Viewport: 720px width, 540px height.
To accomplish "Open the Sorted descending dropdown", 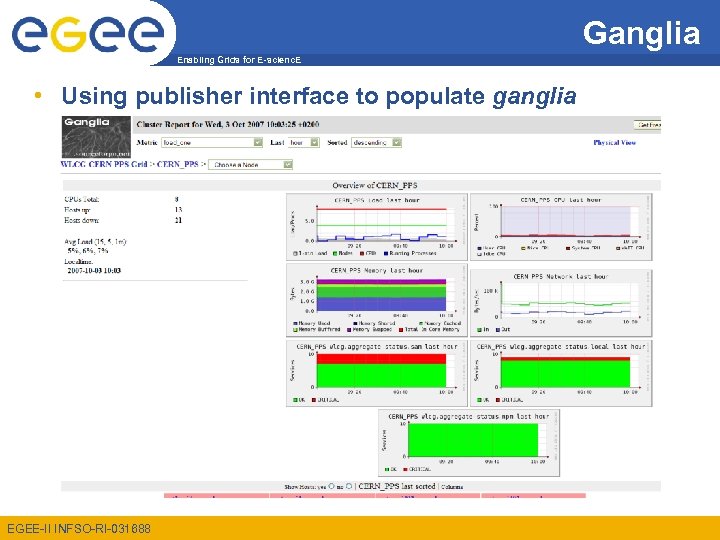I will coord(377,143).
